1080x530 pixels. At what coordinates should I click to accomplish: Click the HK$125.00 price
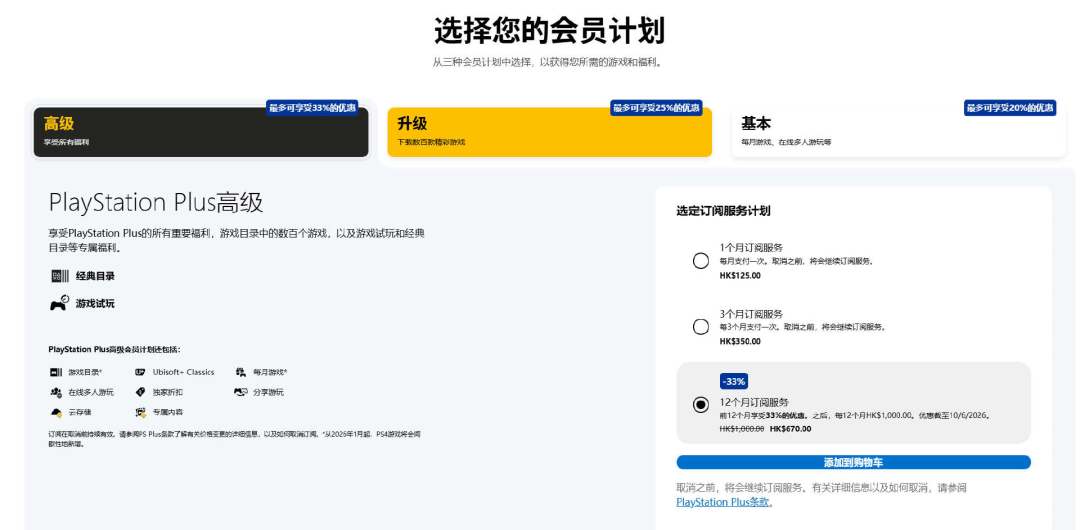tap(740, 276)
